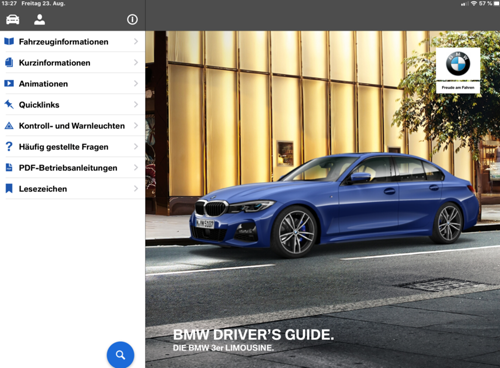Image resolution: width=500 pixels, height=368 pixels.
Task: Click the warning triangle icon for Warnleuchten
Action: pos(9,126)
